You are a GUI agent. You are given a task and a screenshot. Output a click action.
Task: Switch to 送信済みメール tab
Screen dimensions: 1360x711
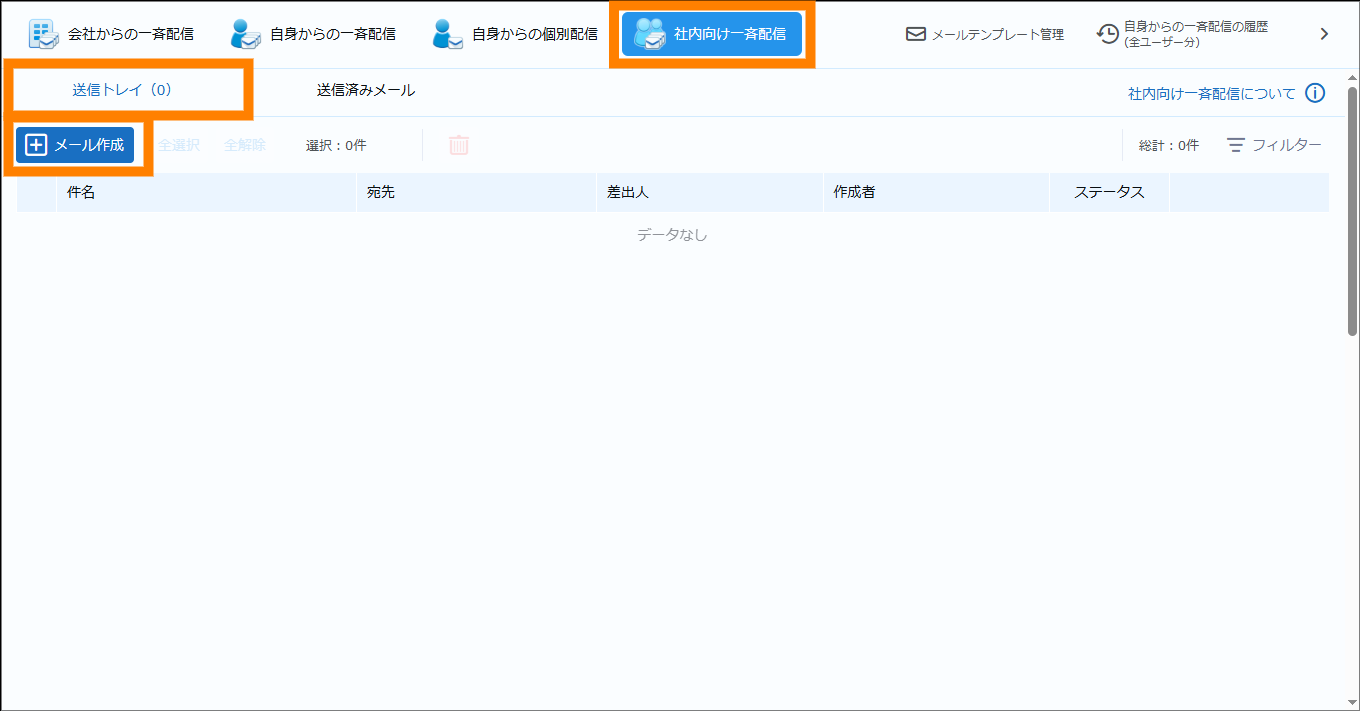pyautogui.click(x=366, y=90)
